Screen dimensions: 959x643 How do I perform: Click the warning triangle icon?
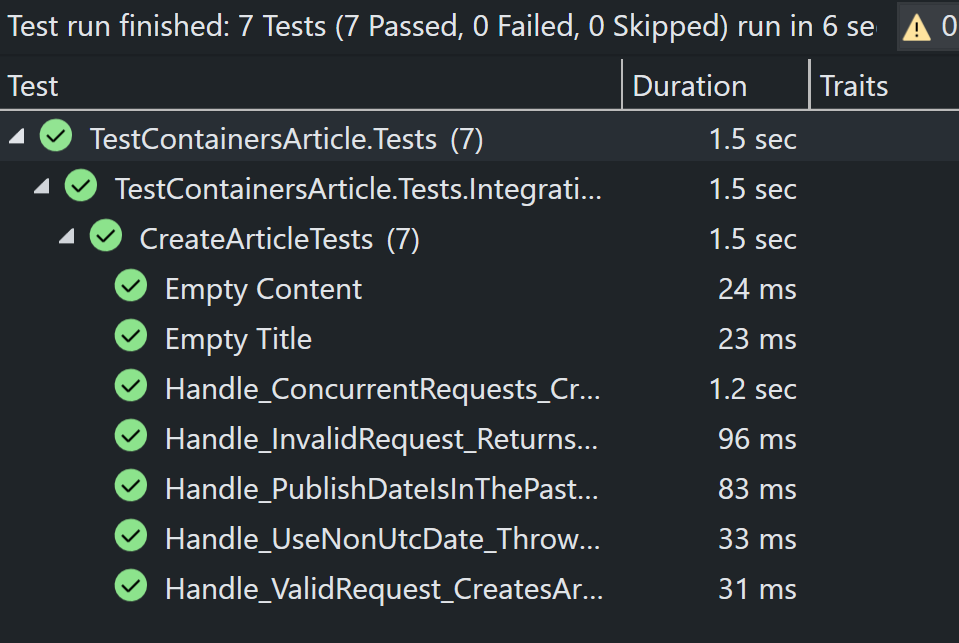[916, 27]
